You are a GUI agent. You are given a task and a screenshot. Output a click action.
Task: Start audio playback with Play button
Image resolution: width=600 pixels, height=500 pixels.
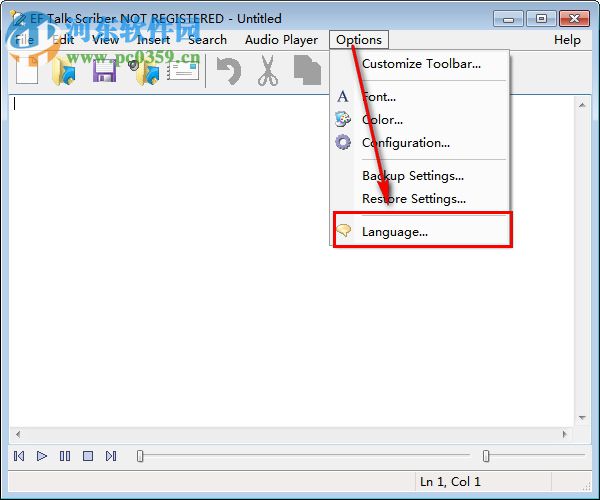click(42, 456)
